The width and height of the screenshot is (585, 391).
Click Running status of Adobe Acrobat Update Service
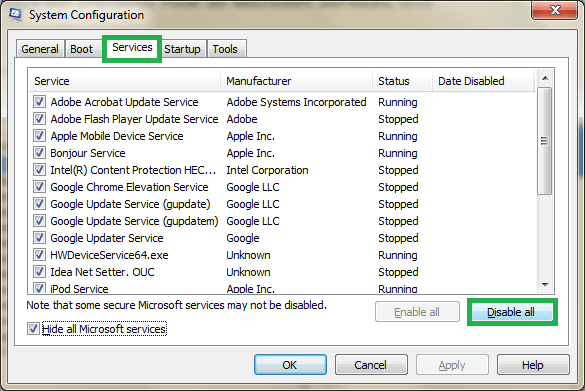click(x=398, y=102)
